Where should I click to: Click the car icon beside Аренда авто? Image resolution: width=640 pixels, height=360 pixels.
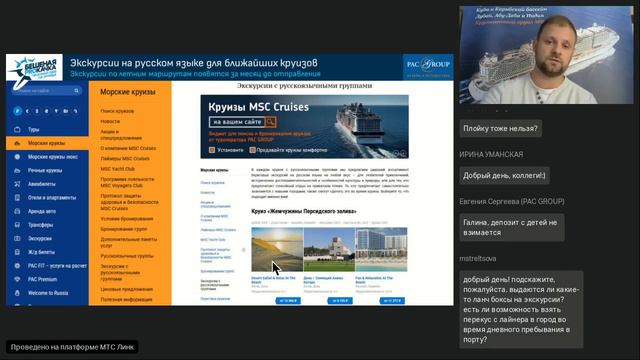(17, 211)
